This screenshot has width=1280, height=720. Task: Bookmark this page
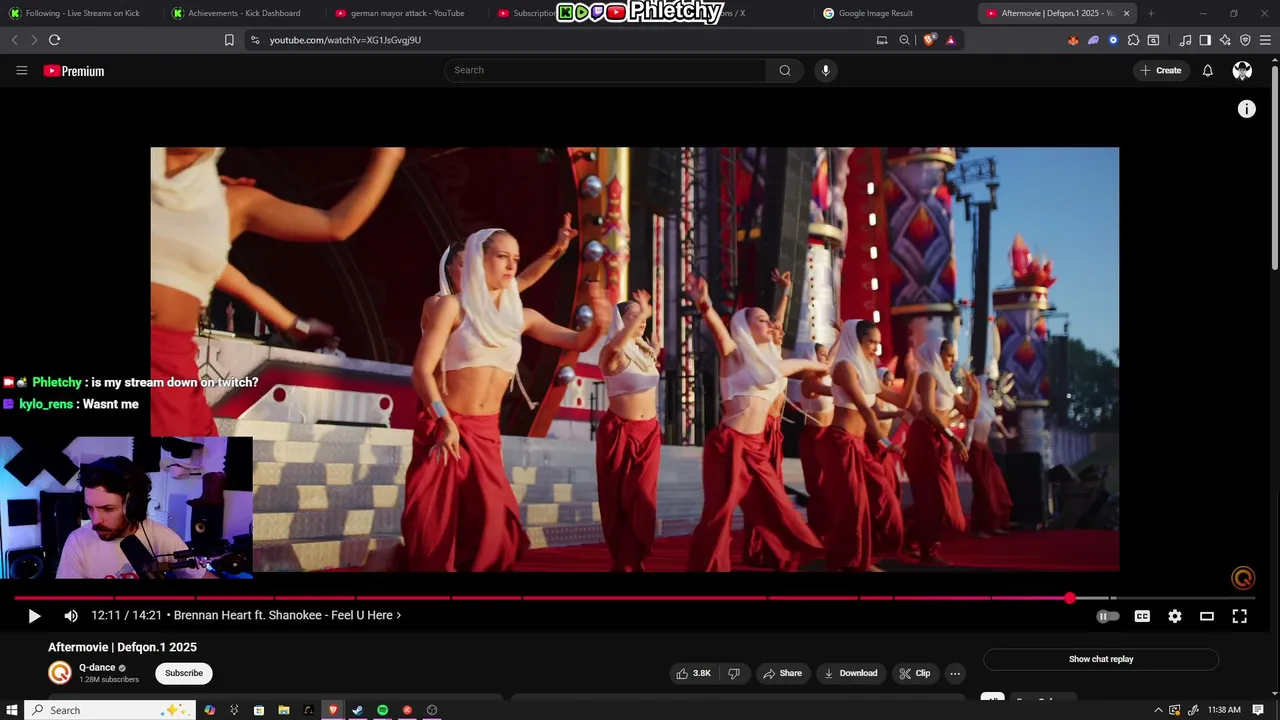coord(229,40)
